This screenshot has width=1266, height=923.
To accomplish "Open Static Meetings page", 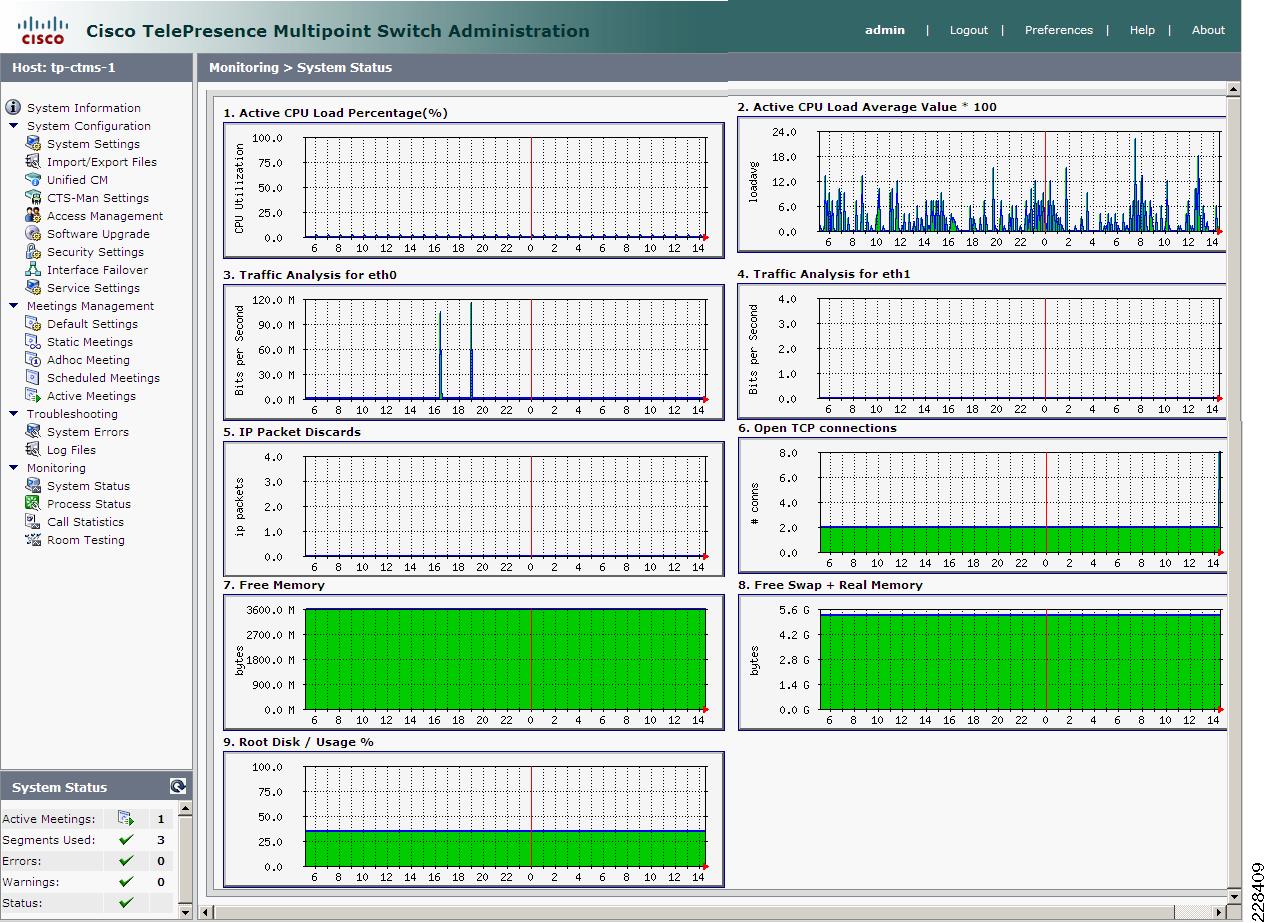I will (x=90, y=342).
